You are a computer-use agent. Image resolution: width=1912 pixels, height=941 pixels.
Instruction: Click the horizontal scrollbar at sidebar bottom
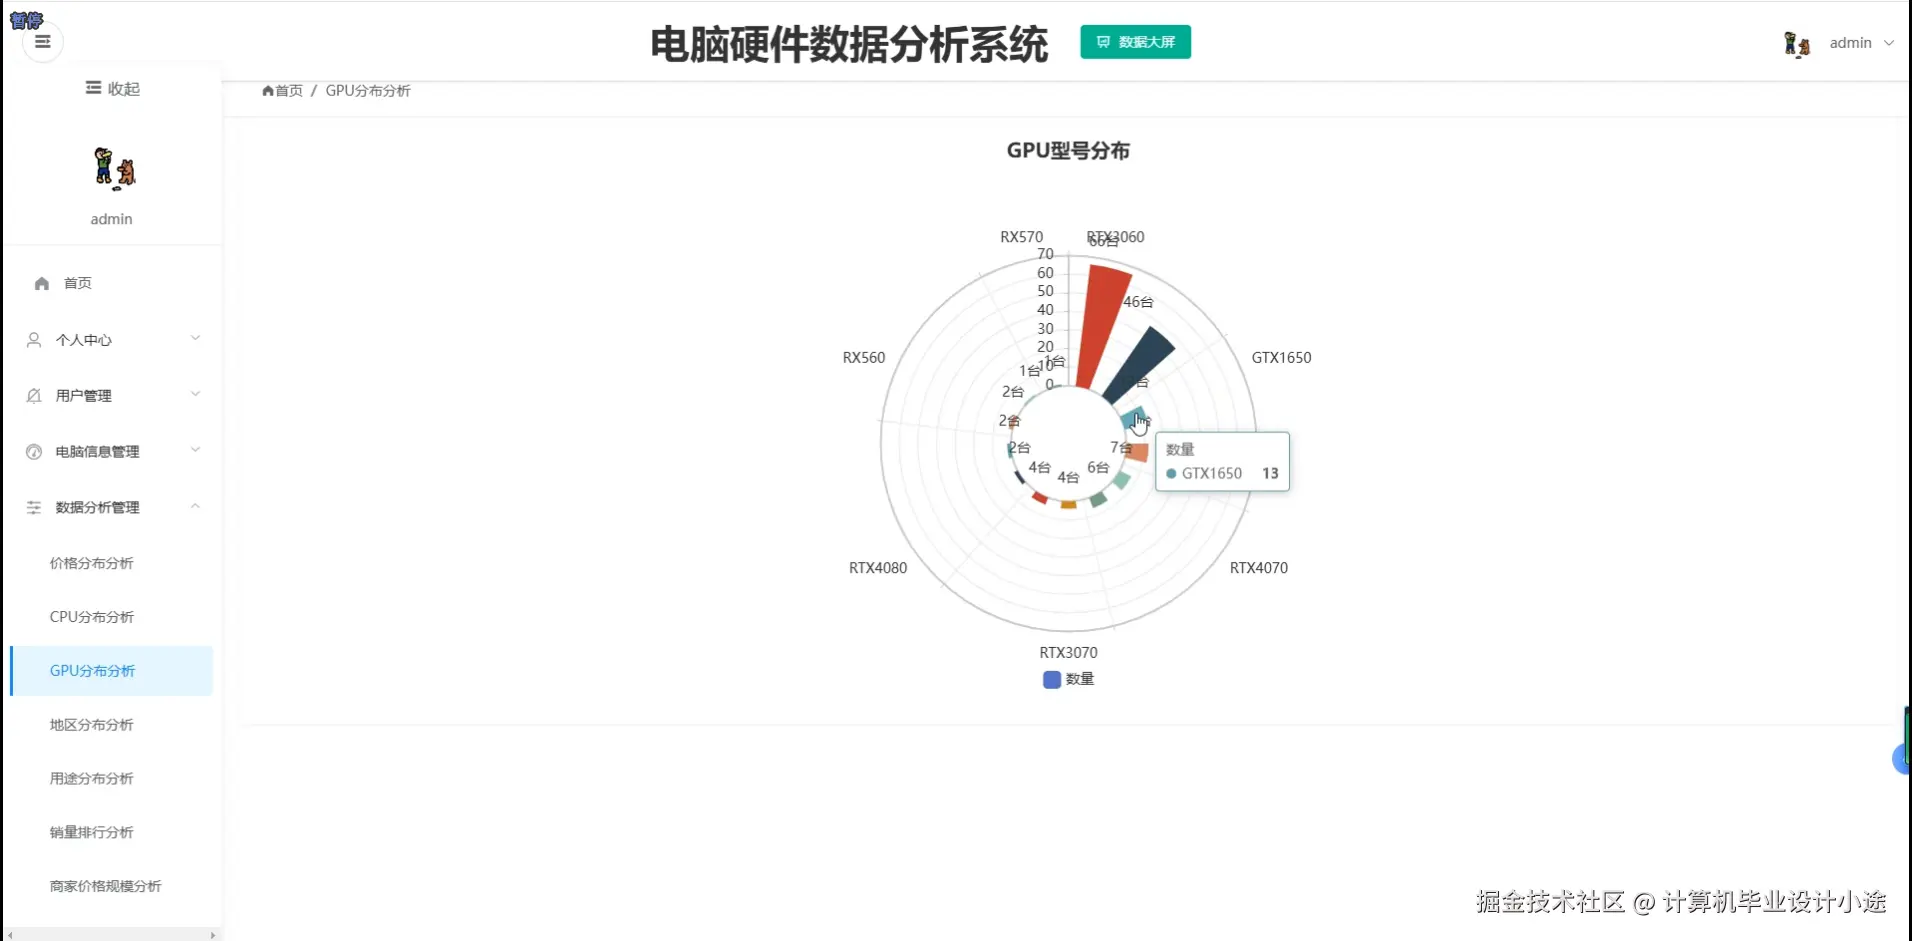110,934
